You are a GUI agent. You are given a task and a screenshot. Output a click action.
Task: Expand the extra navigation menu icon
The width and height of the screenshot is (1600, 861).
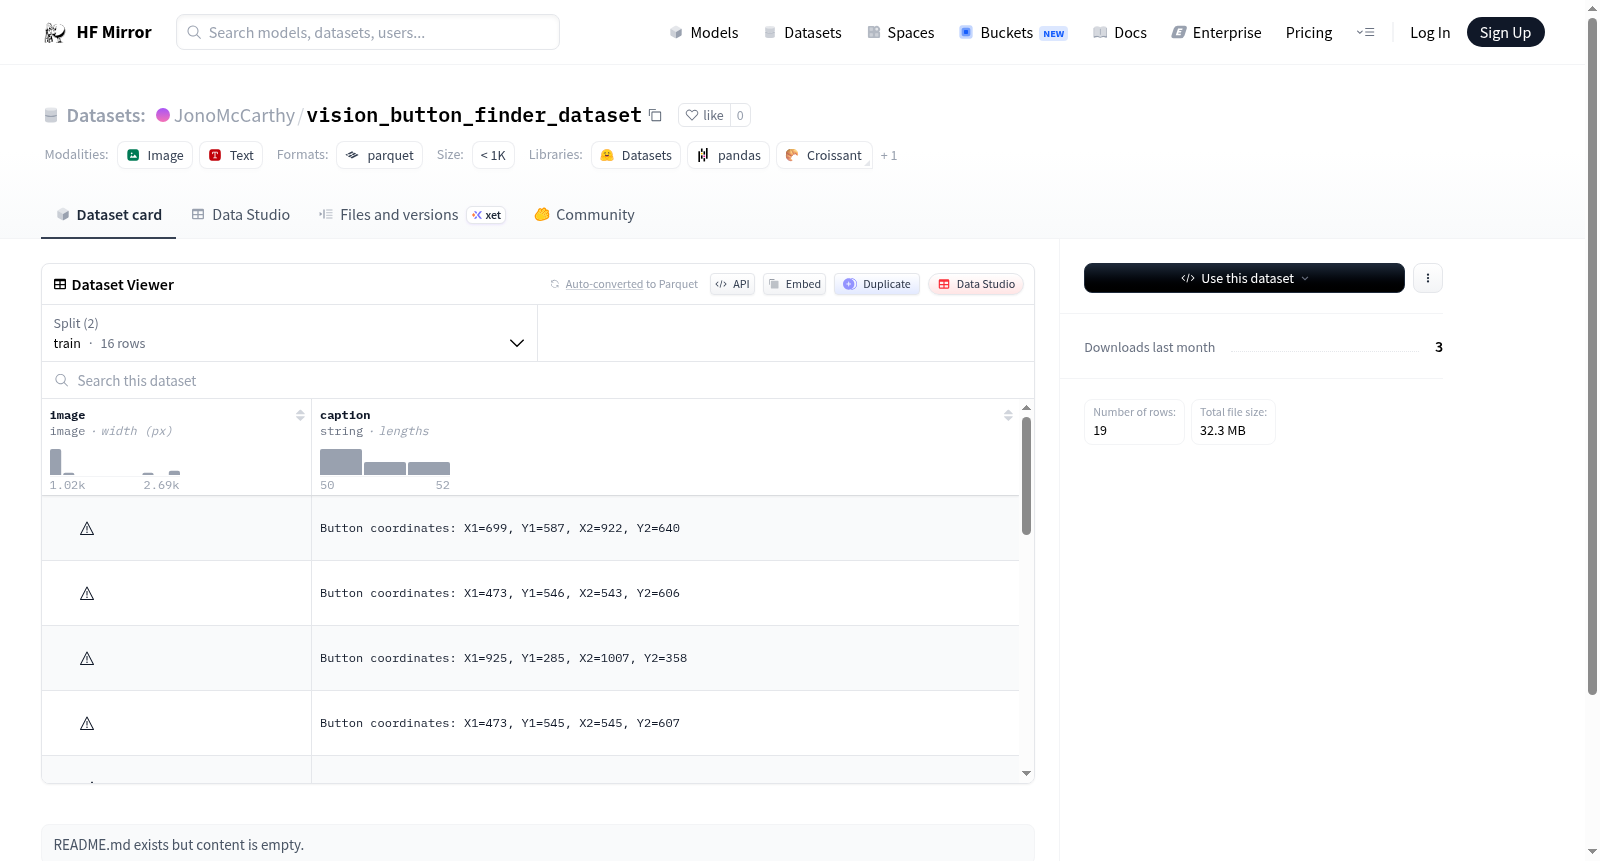(1365, 33)
